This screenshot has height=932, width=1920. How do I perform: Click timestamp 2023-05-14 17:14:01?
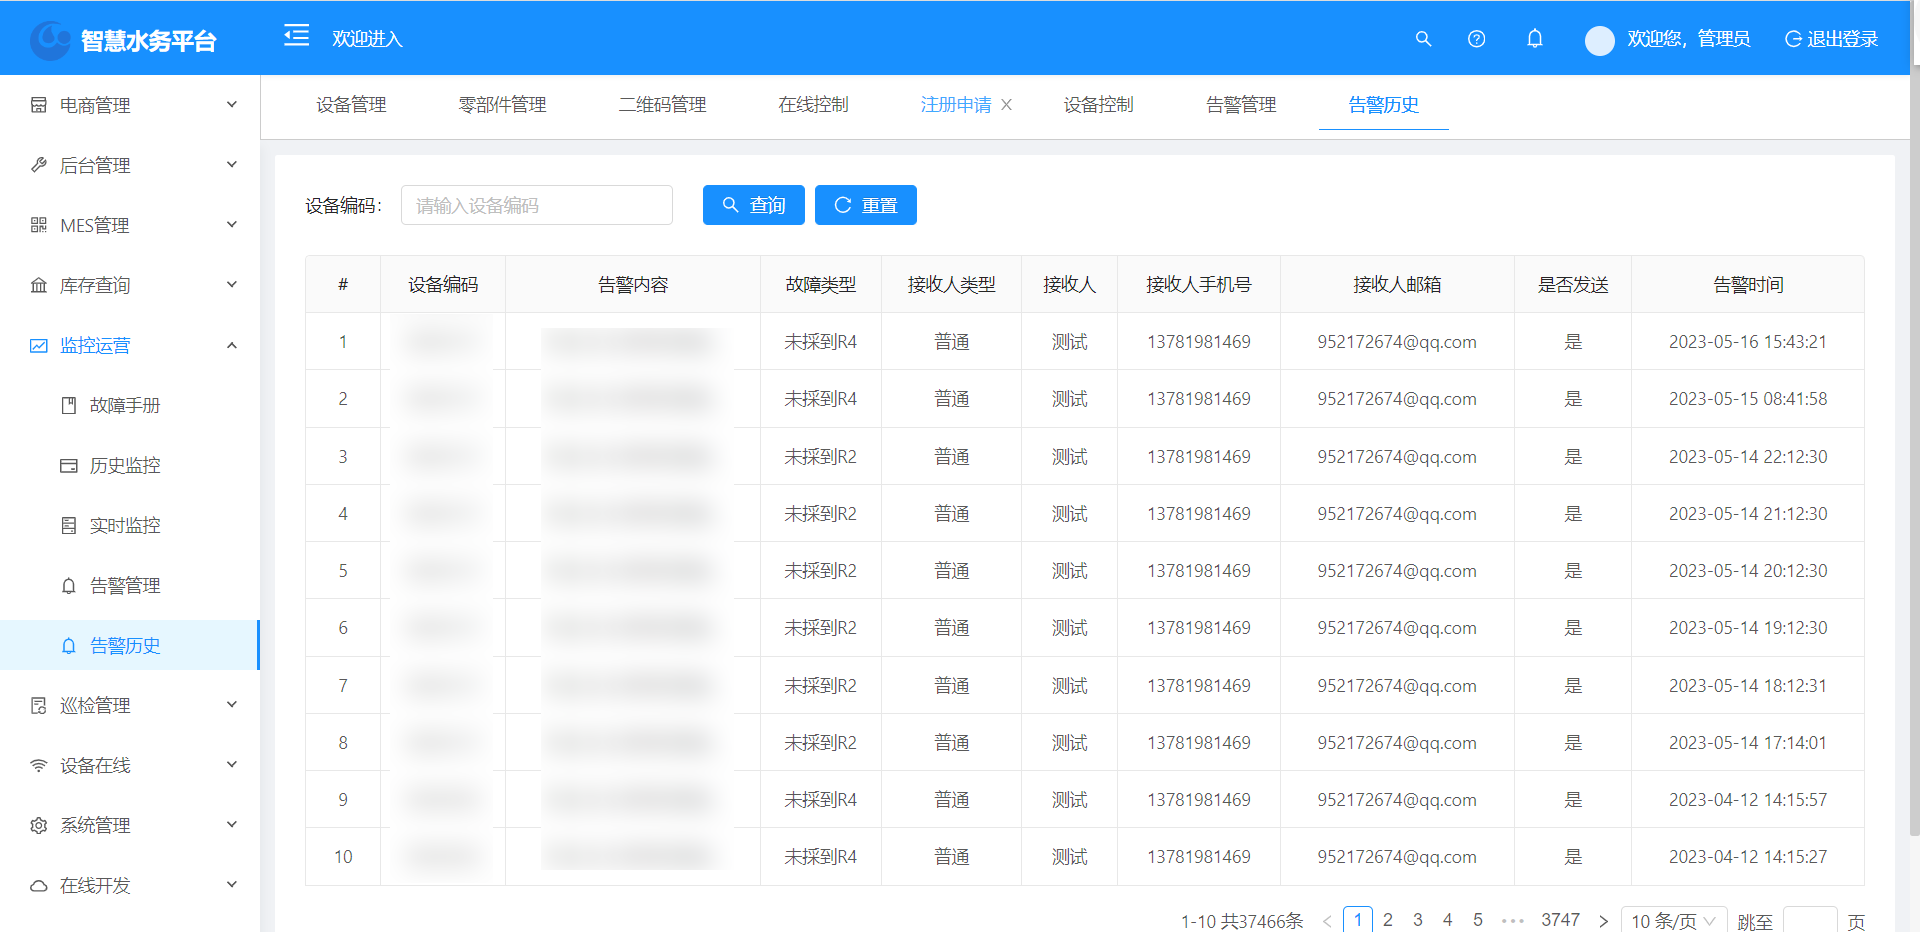(1748, 743)
